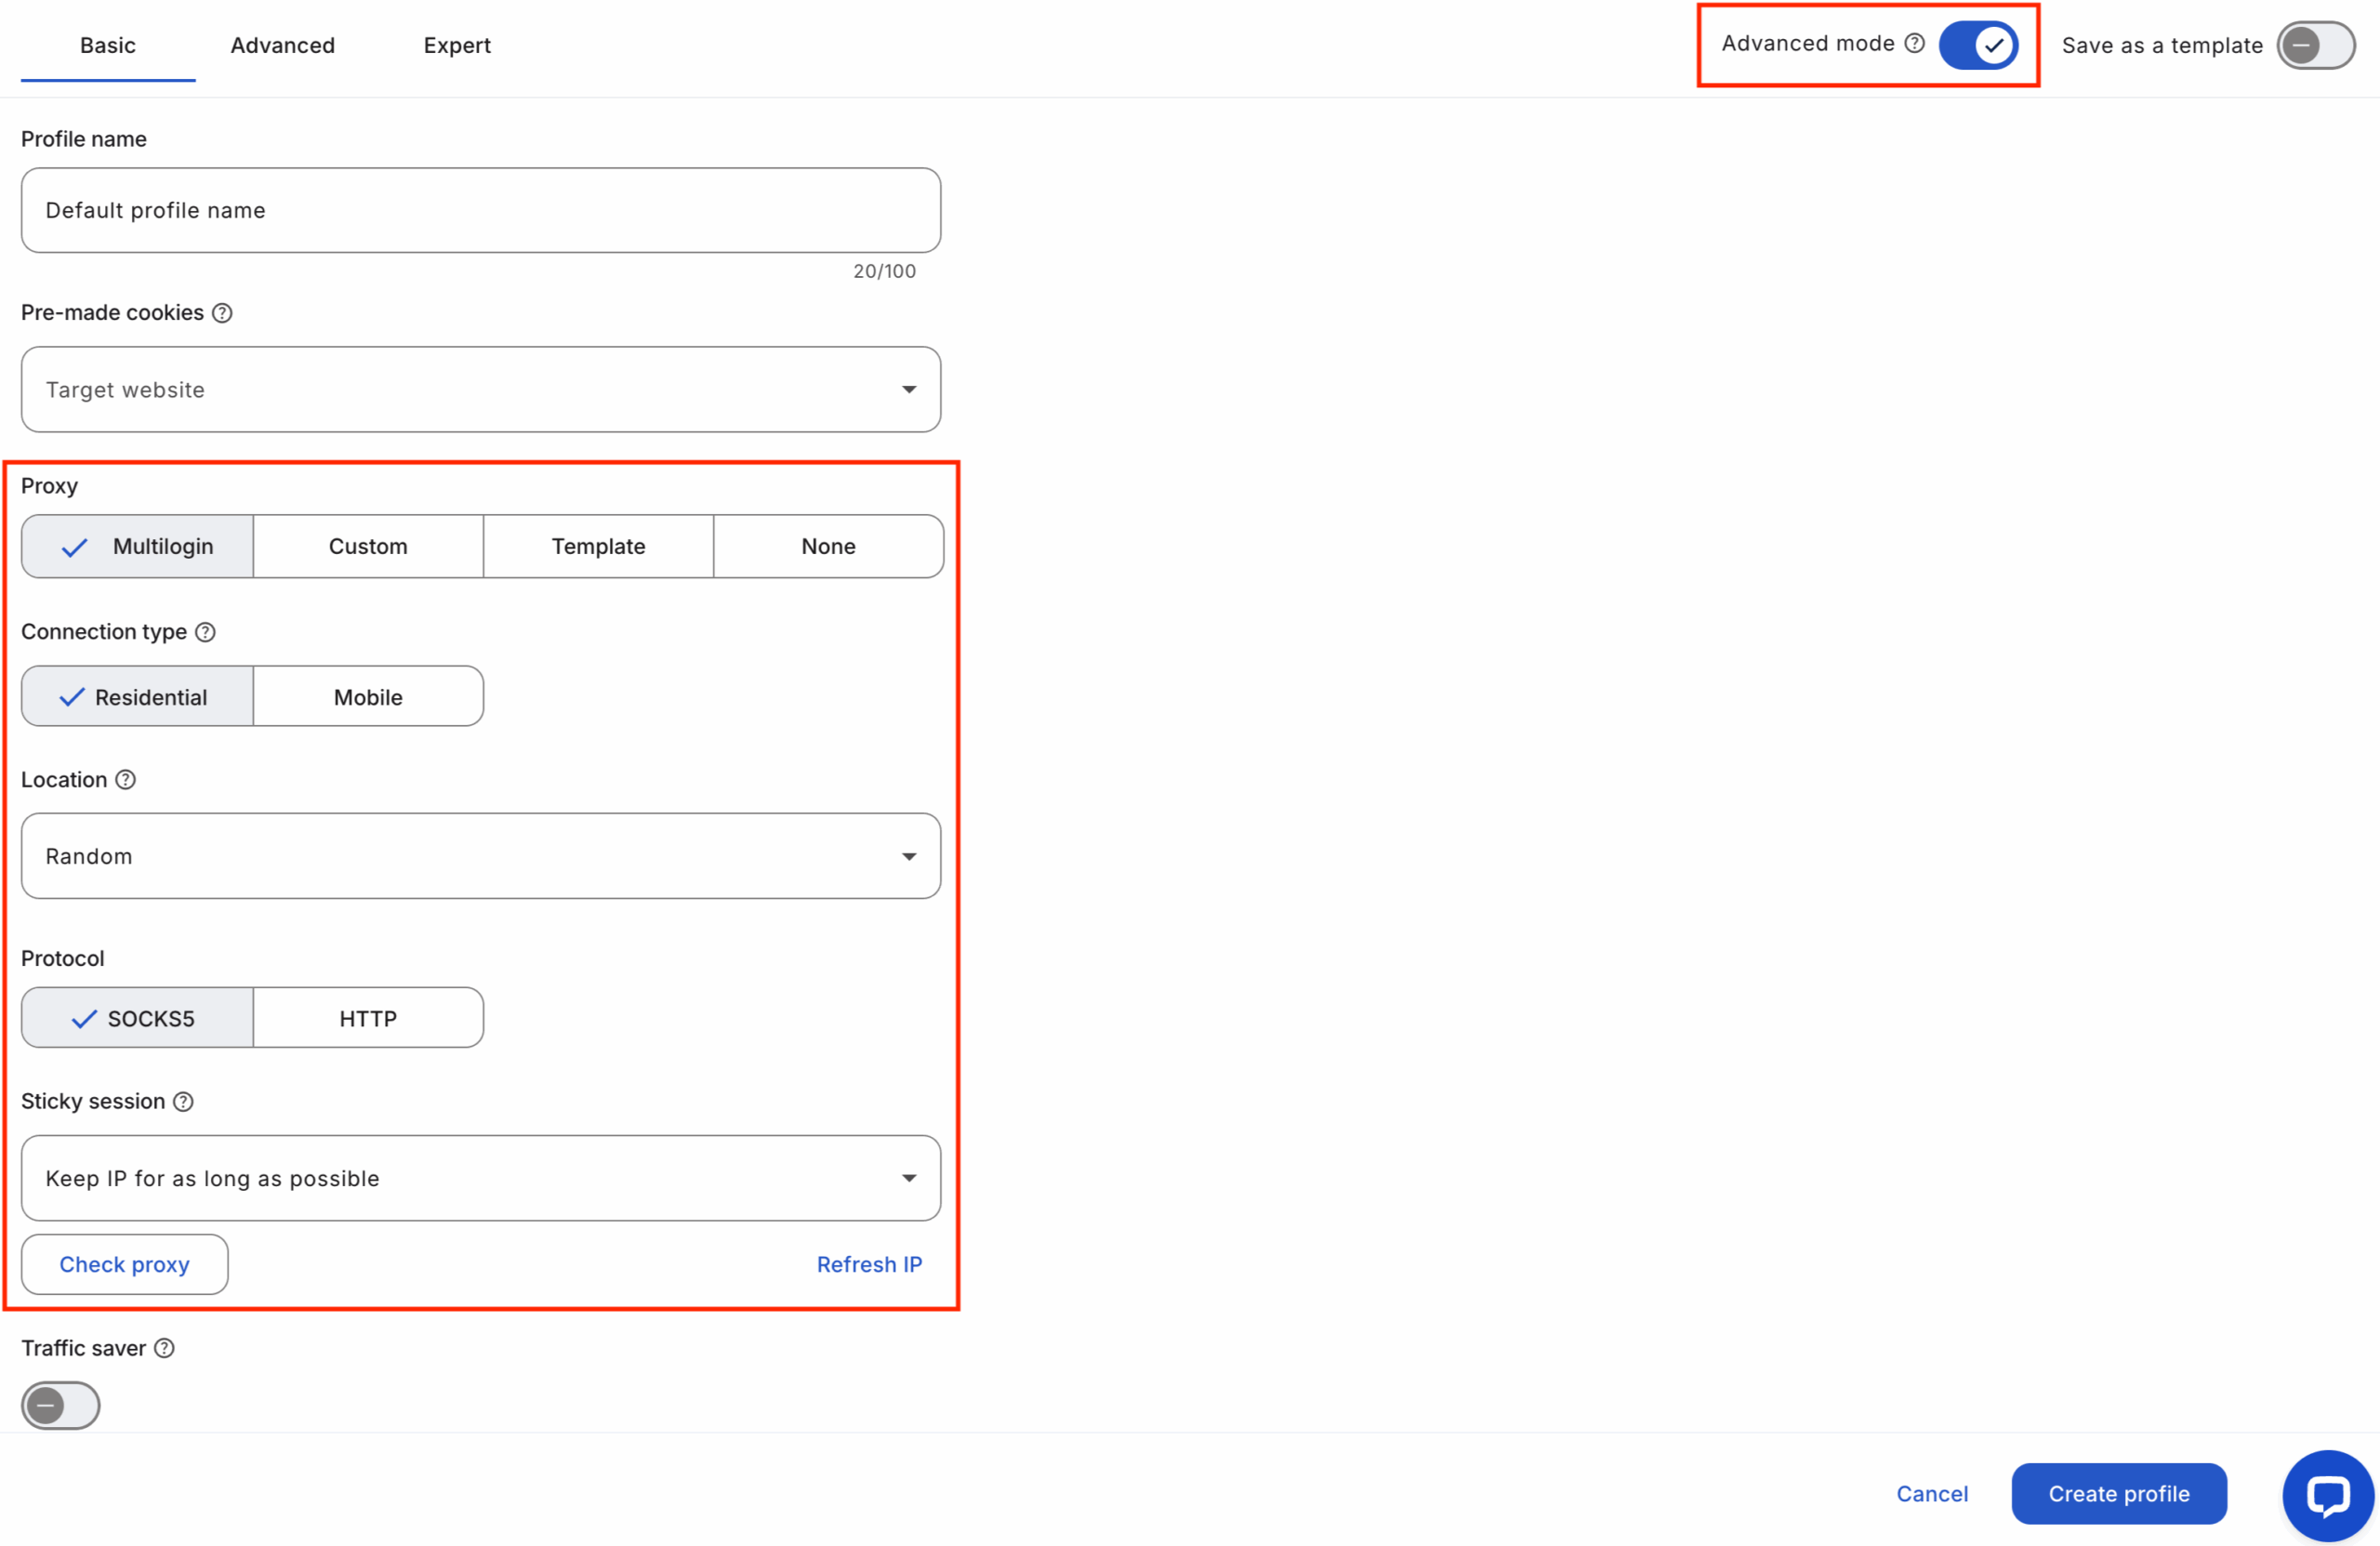
Task: Click the Sticky session question mark icon
Action: [183, 1101]
